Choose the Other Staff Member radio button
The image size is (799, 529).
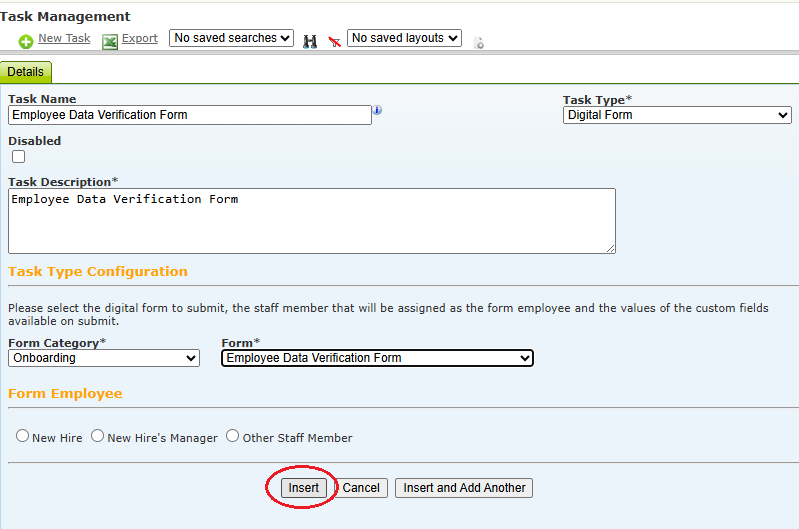[232, 436]
